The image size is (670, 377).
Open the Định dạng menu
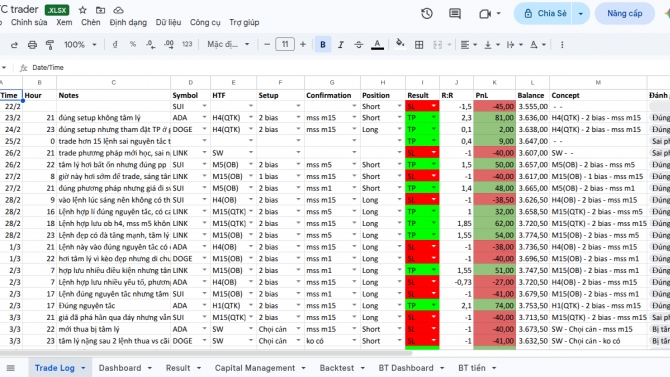[x=128, y=22]
